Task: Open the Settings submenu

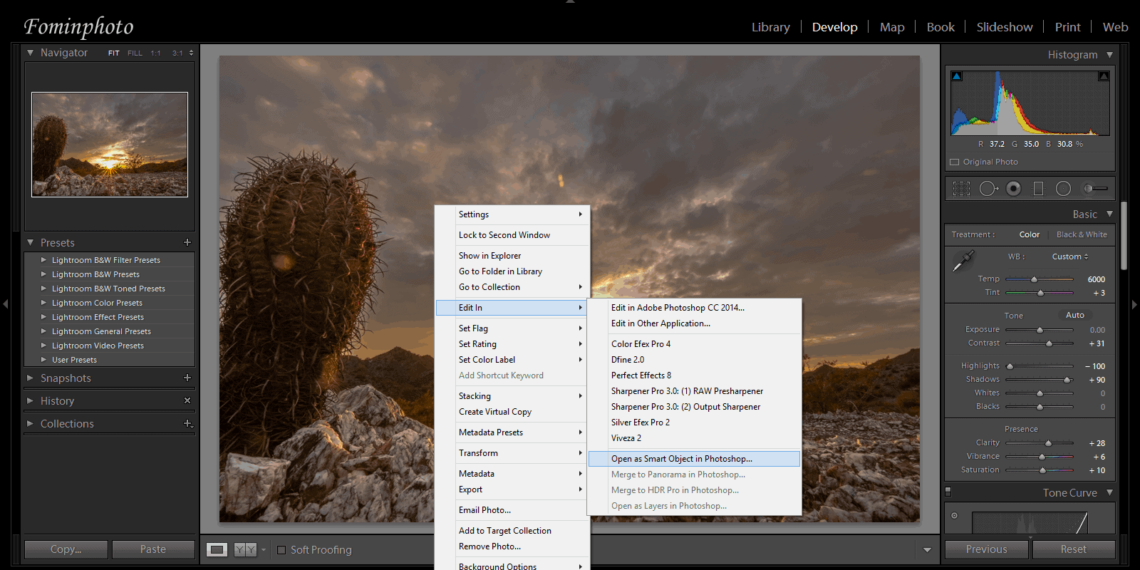Action: coord(512,214)
